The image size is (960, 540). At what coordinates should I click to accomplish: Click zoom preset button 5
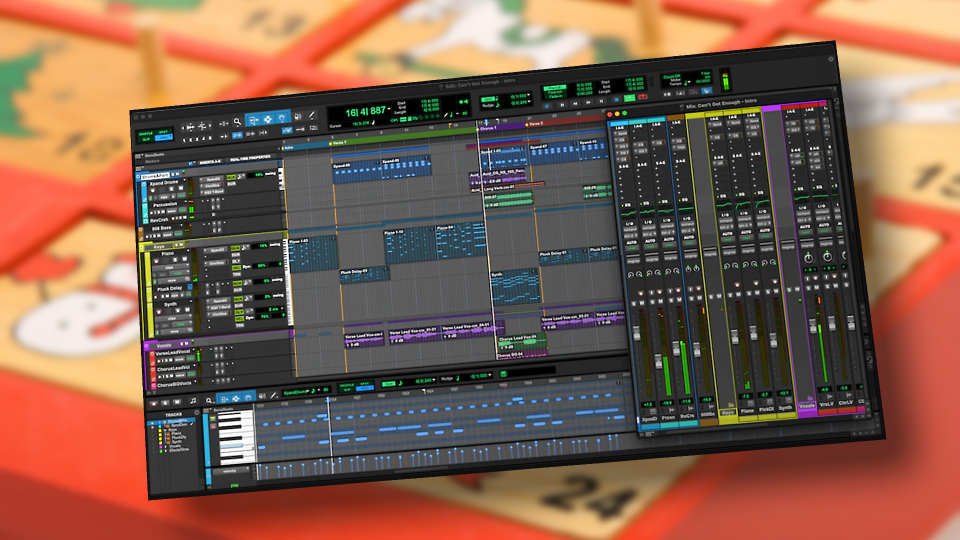coord(210,138)
